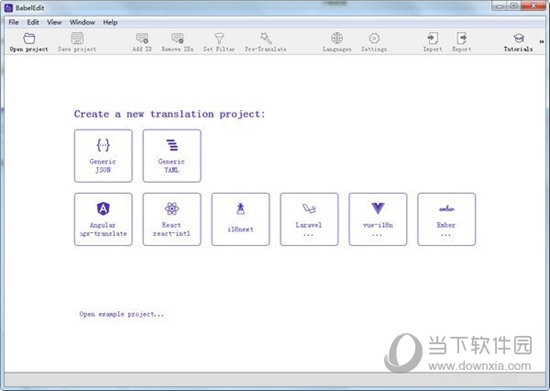This screenshot has width=550, height=391.
Task: Start an Angular ngx-translate project
Action: point(103,219)
